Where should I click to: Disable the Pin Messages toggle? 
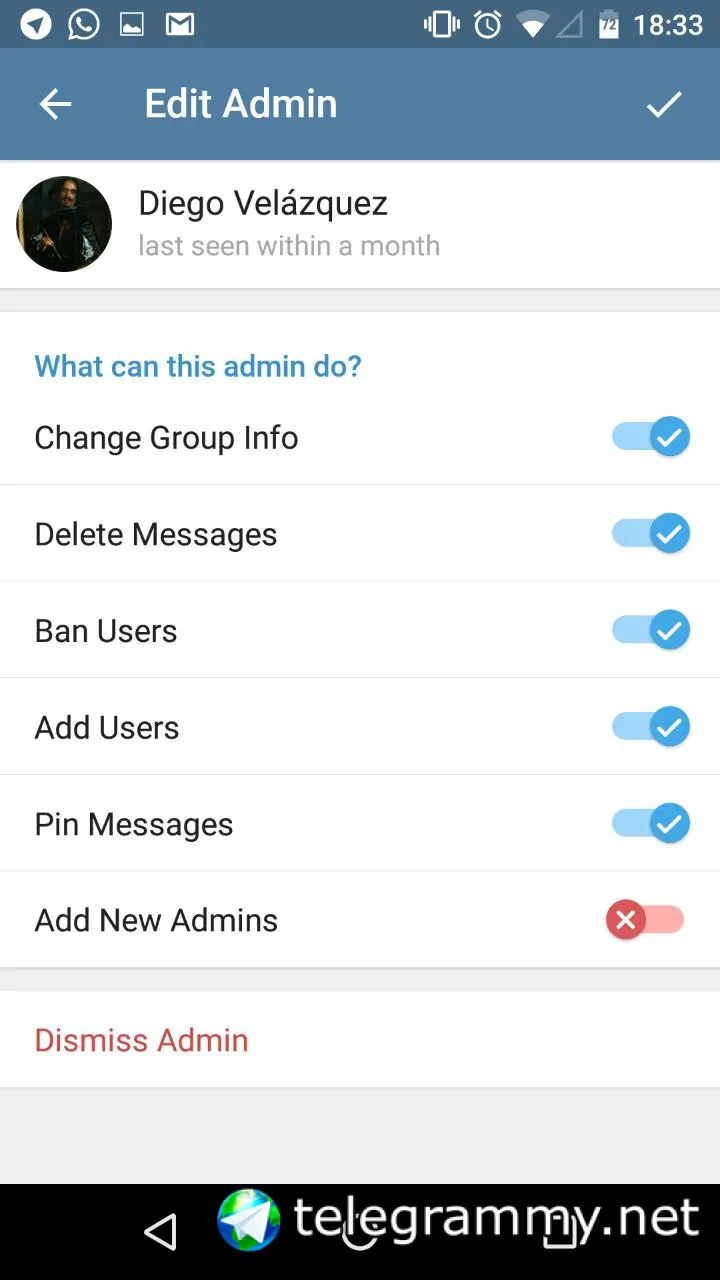click(x=651, y=824)
